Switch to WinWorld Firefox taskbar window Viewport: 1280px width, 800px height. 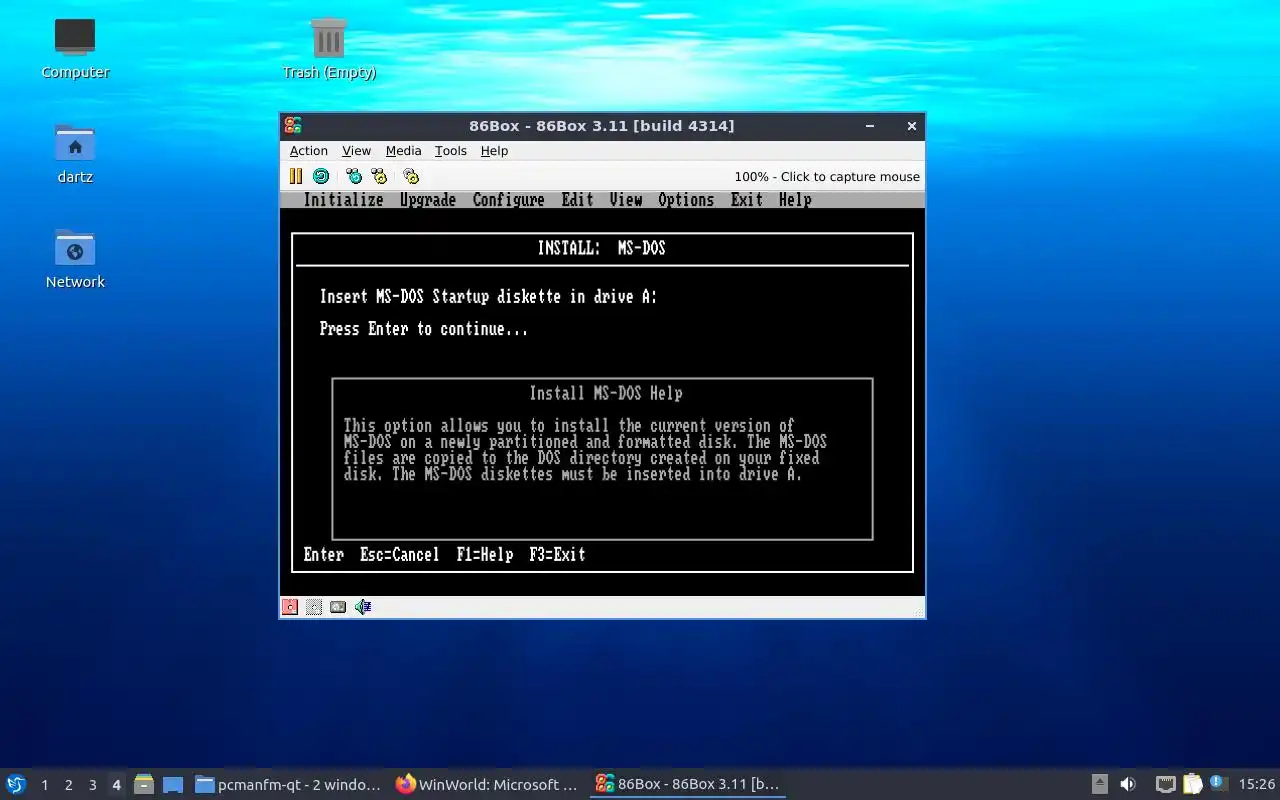coord(487,784)
